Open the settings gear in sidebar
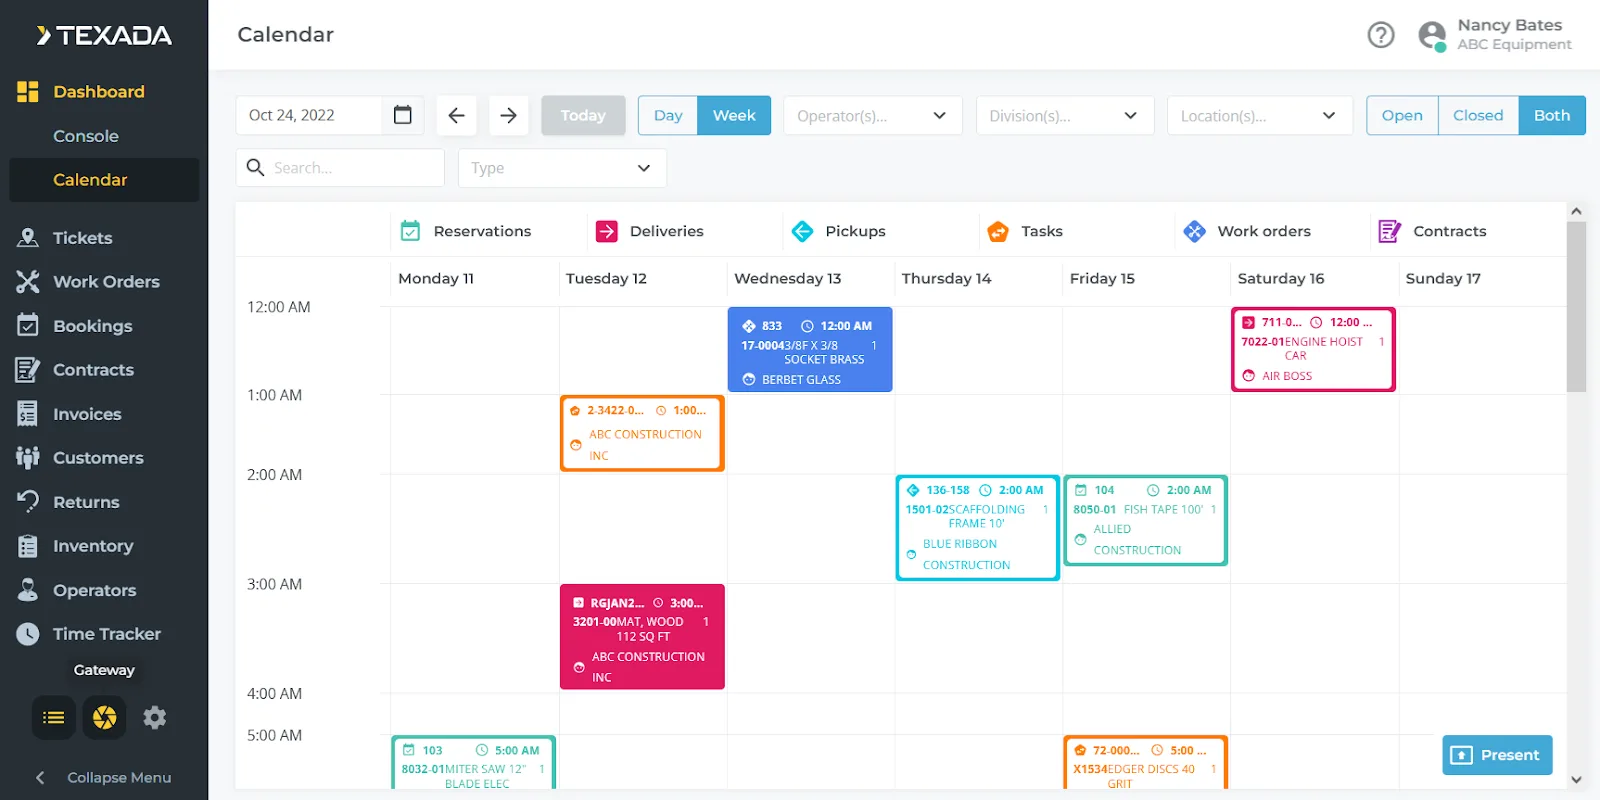Image resolution: width=1600 pixels, height=800 pixels. pyautogui.click(x=154, y=717)
